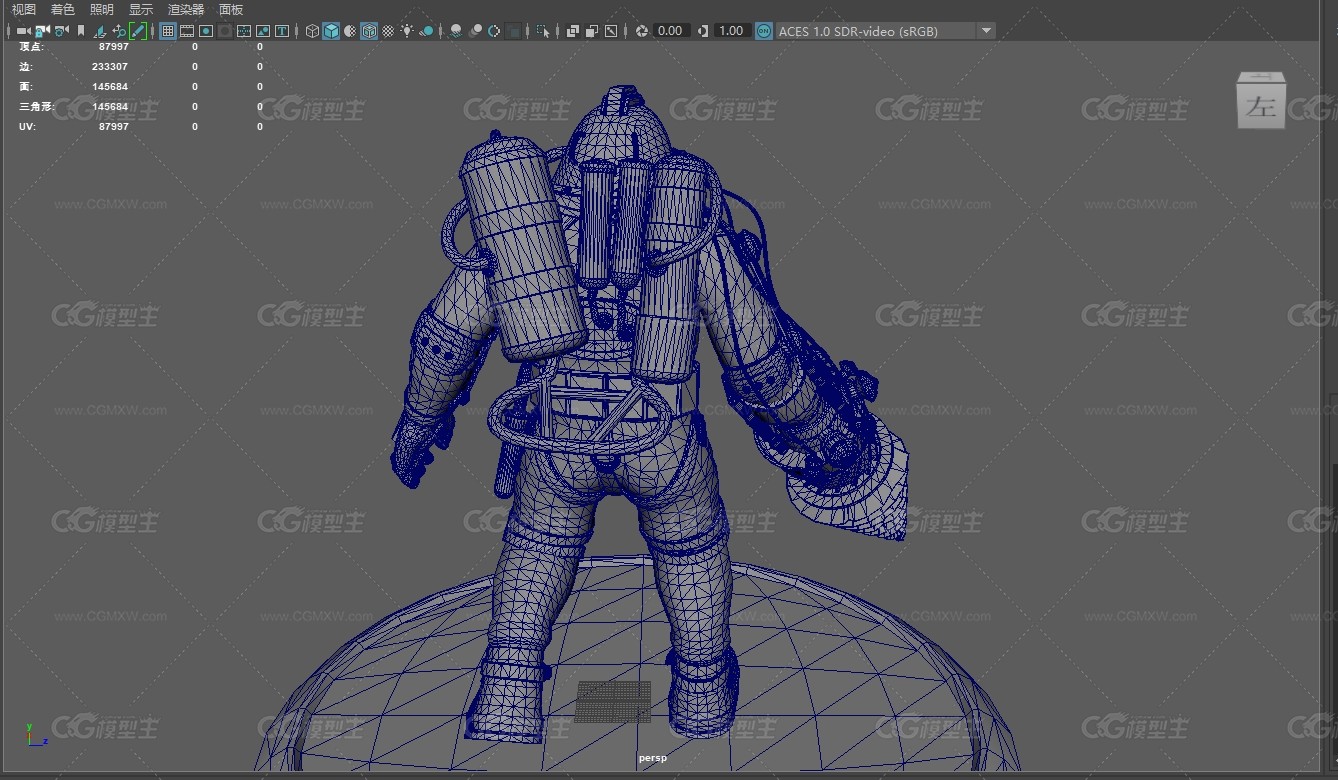Toggle the Motion Blur icon
1338x780 pixels.
pos(475,31)
